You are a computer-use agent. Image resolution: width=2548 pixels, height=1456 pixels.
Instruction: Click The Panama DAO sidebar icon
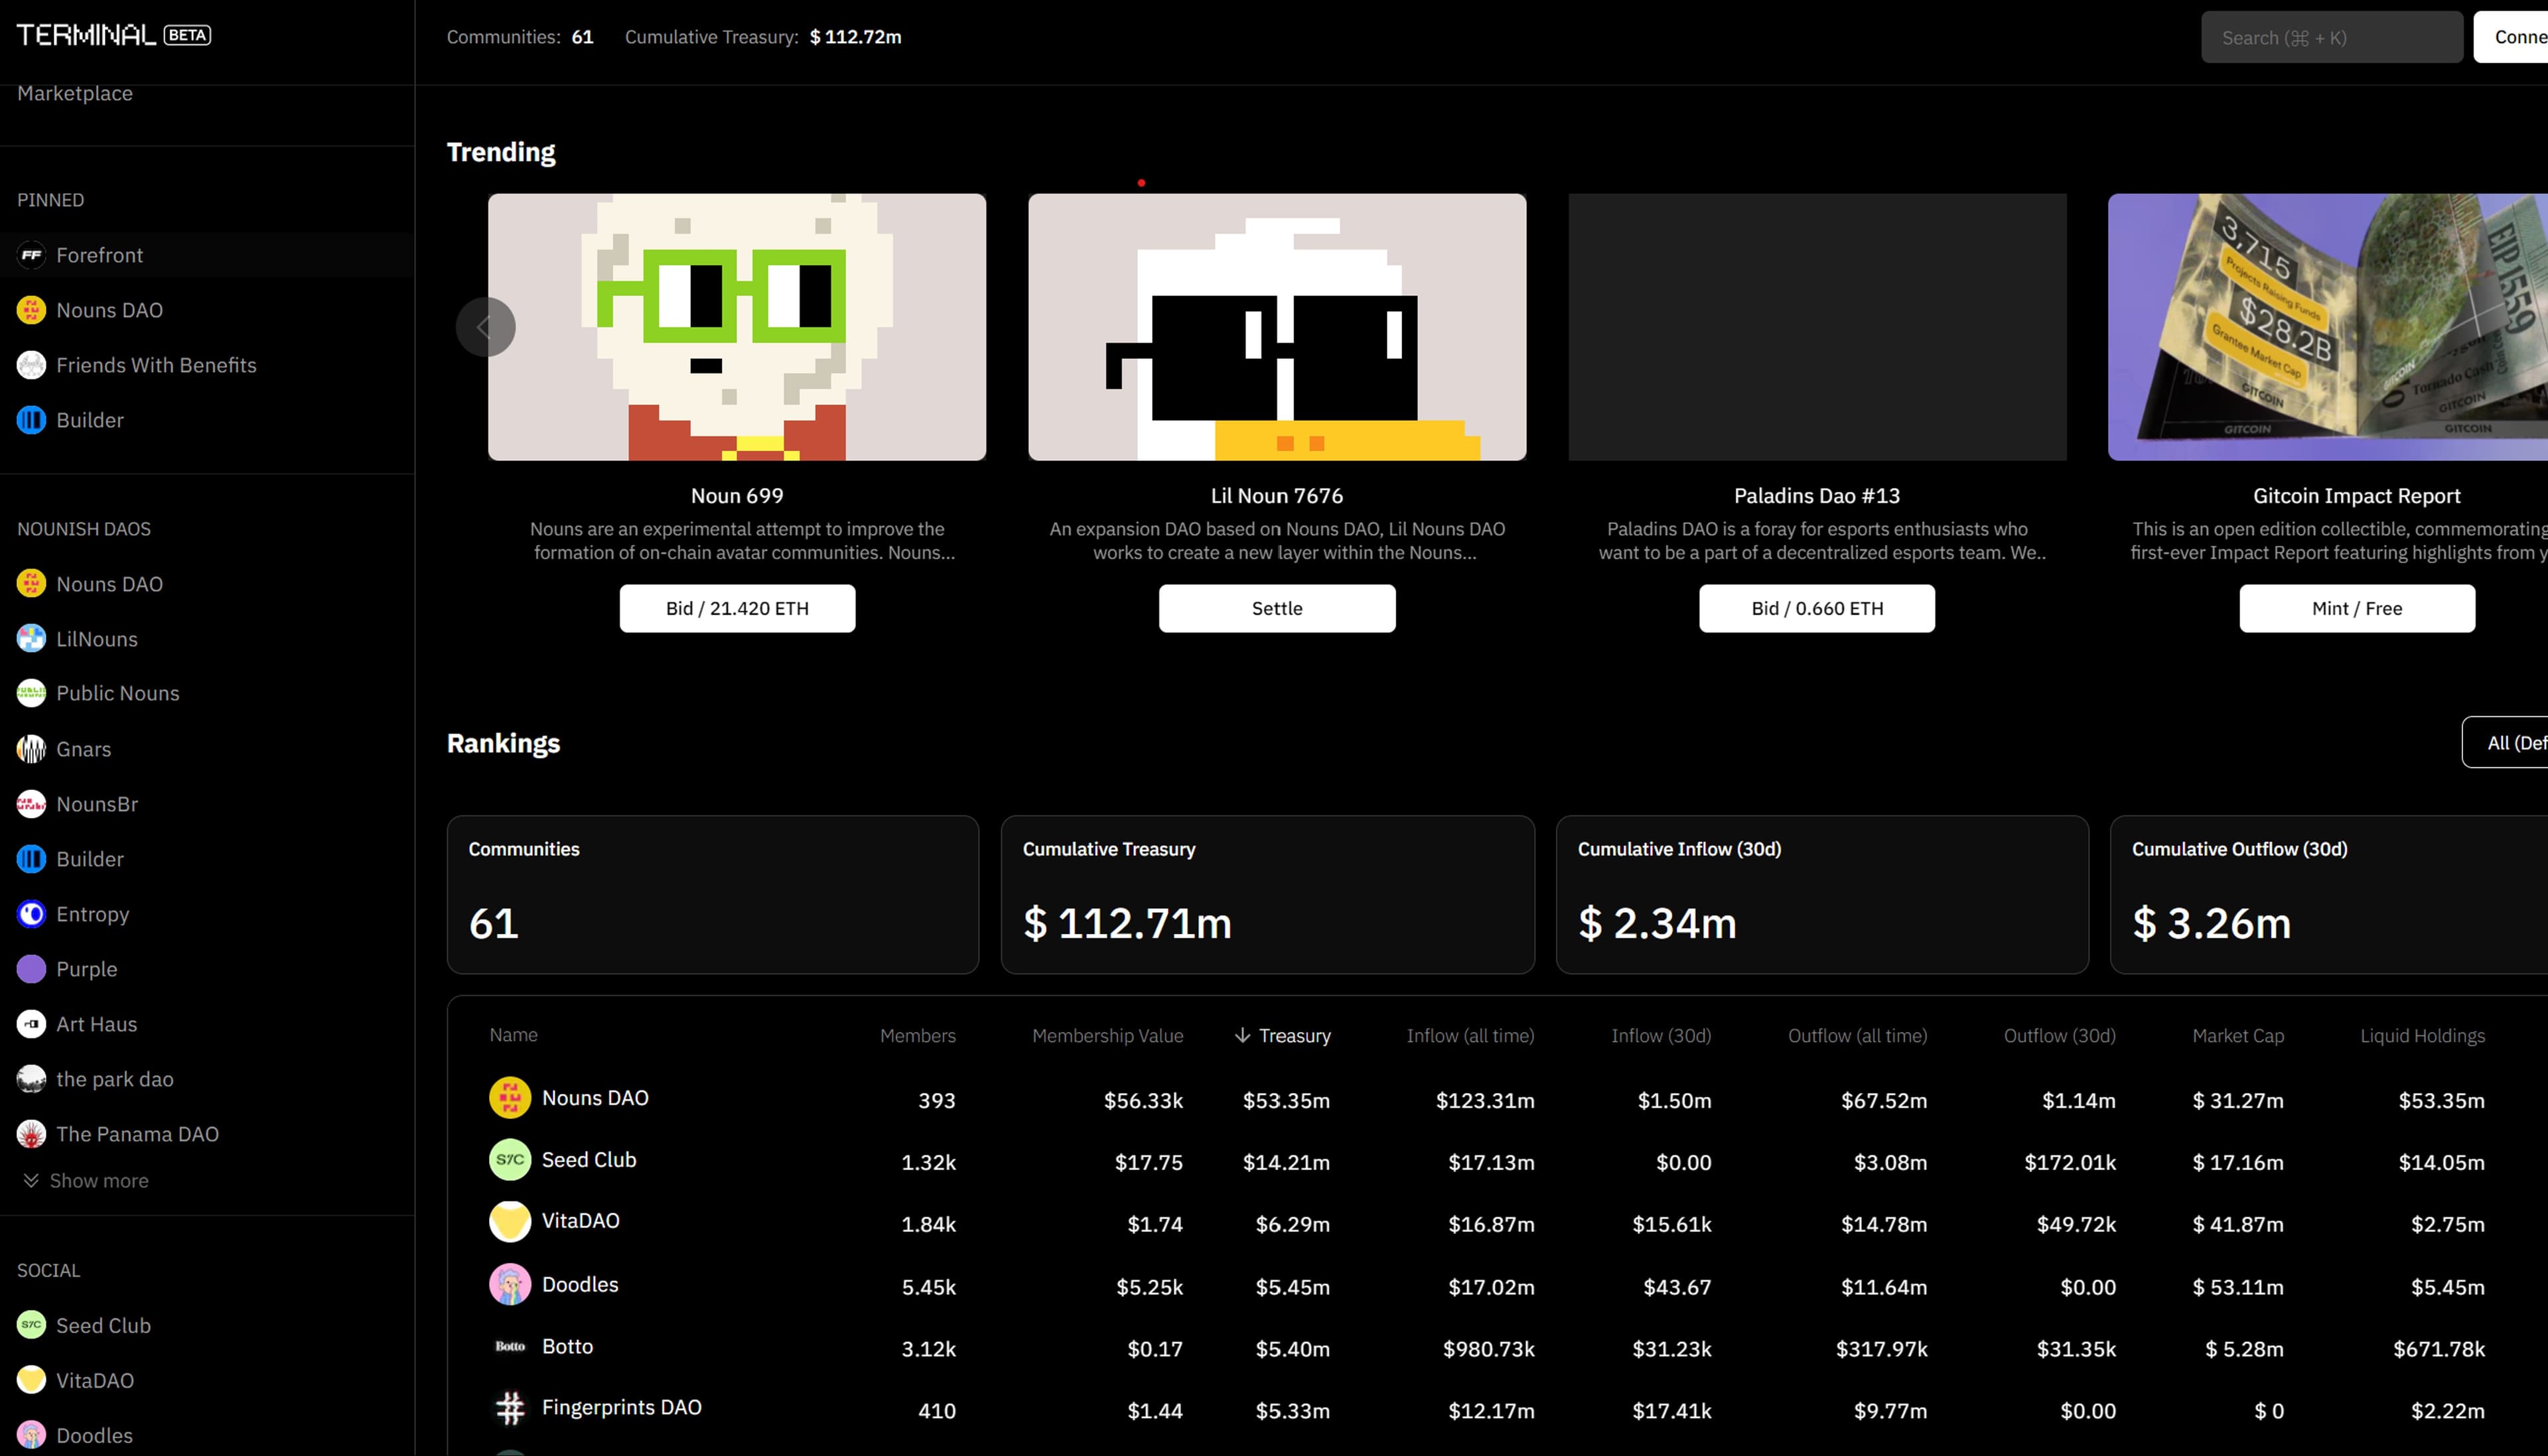pyautogui.click(x=31, y=1134)
